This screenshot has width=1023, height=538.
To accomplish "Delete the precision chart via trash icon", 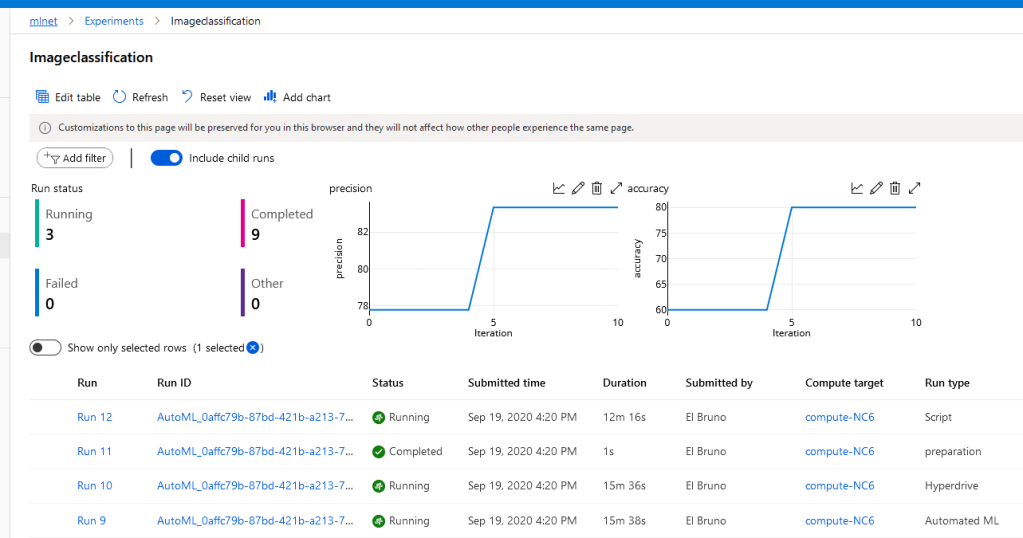I will 597,188.
